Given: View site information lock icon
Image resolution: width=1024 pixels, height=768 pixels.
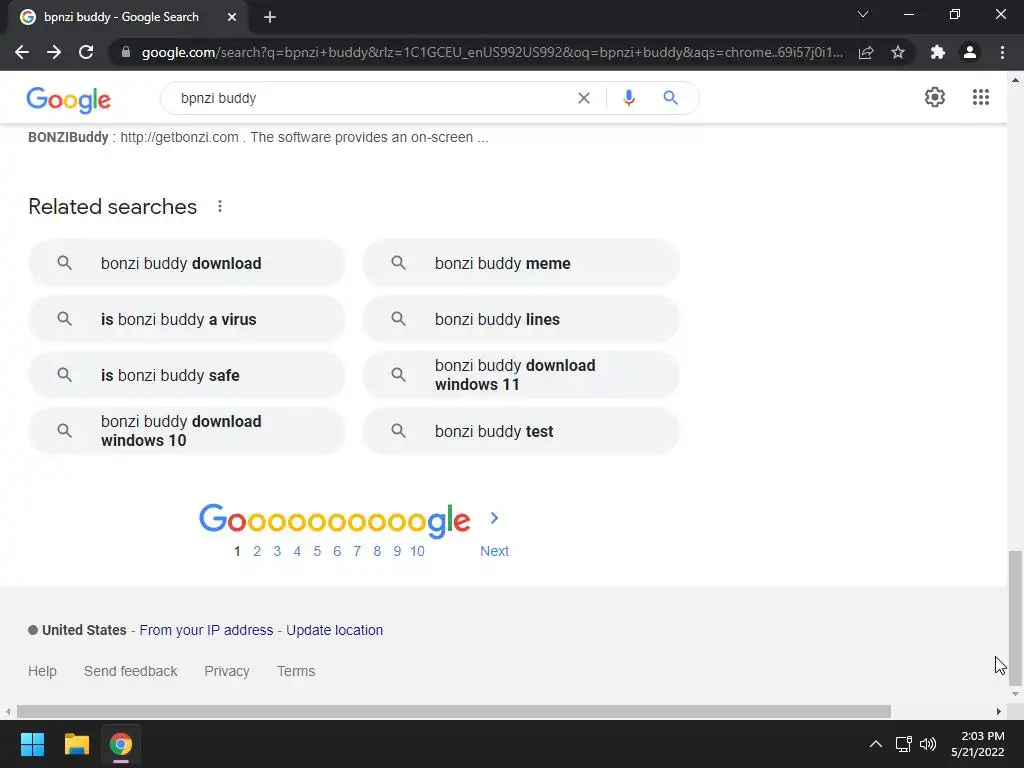Looking at the screenshot, I should click(126, 52).
